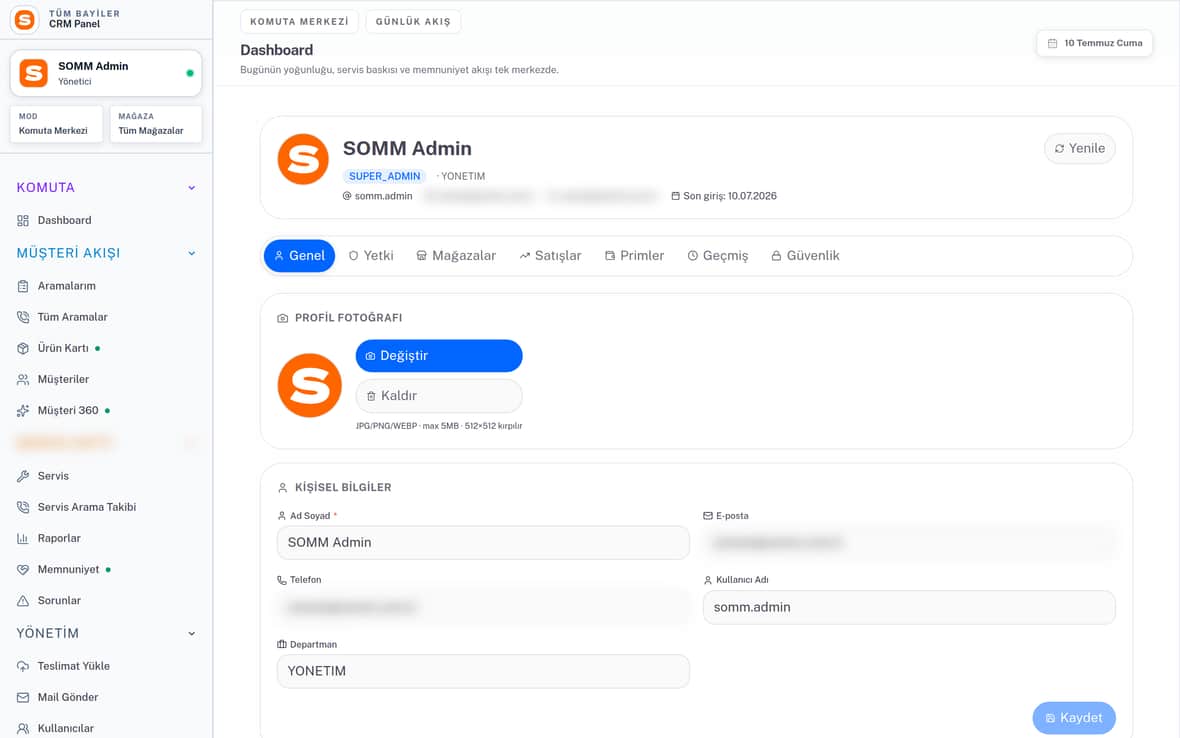Open the Mağazalar tab

coord(456,256)
